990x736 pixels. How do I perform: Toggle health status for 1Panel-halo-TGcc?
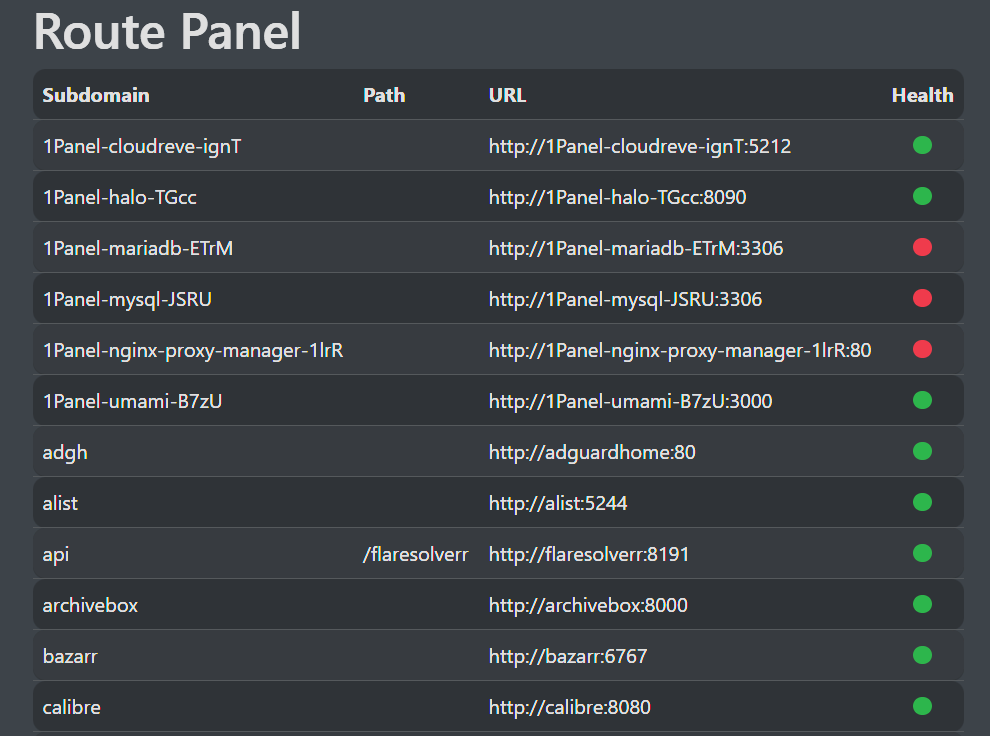pyautogui.click(x=921, y=196)
